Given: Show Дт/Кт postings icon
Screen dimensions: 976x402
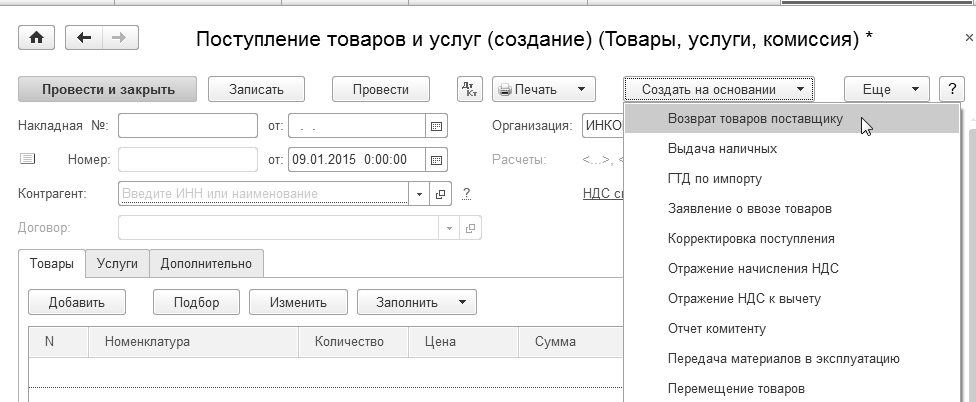Looking at the screenshot, I should click(469, 89).
